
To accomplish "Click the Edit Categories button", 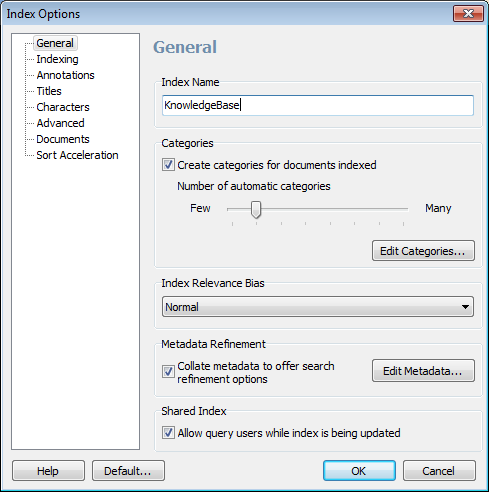I will (423, 251).
